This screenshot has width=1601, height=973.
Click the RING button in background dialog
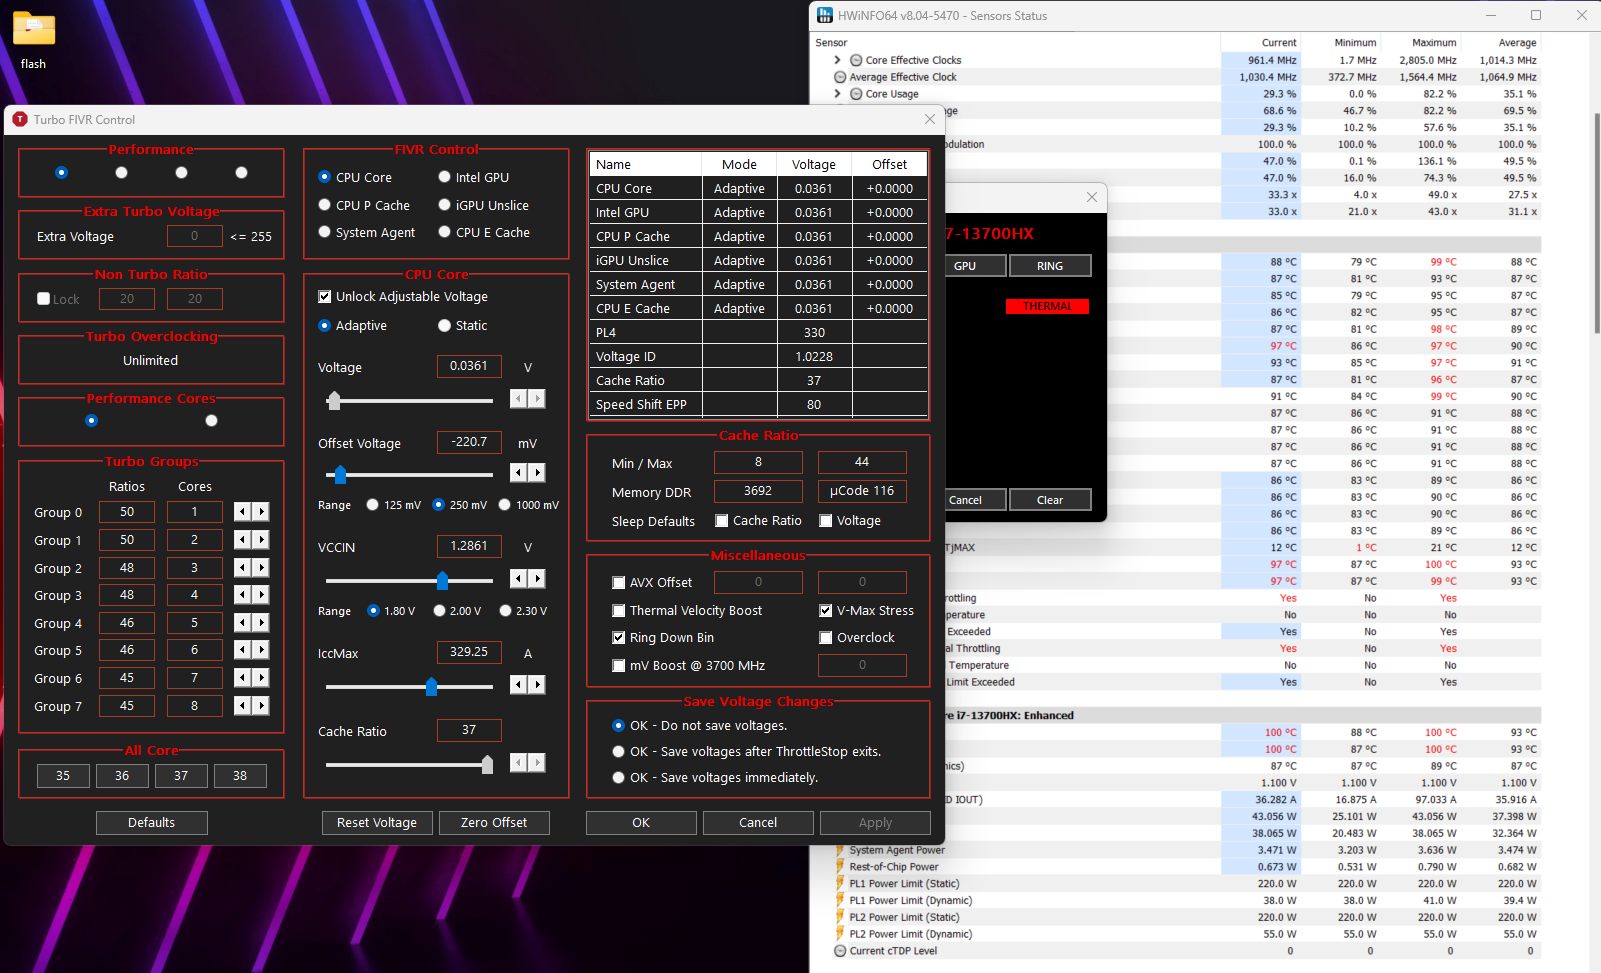1050,266
